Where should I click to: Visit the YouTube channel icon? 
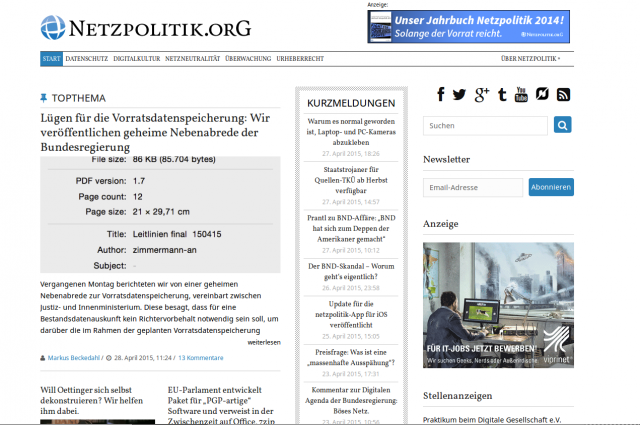click(x=521, y=95)
